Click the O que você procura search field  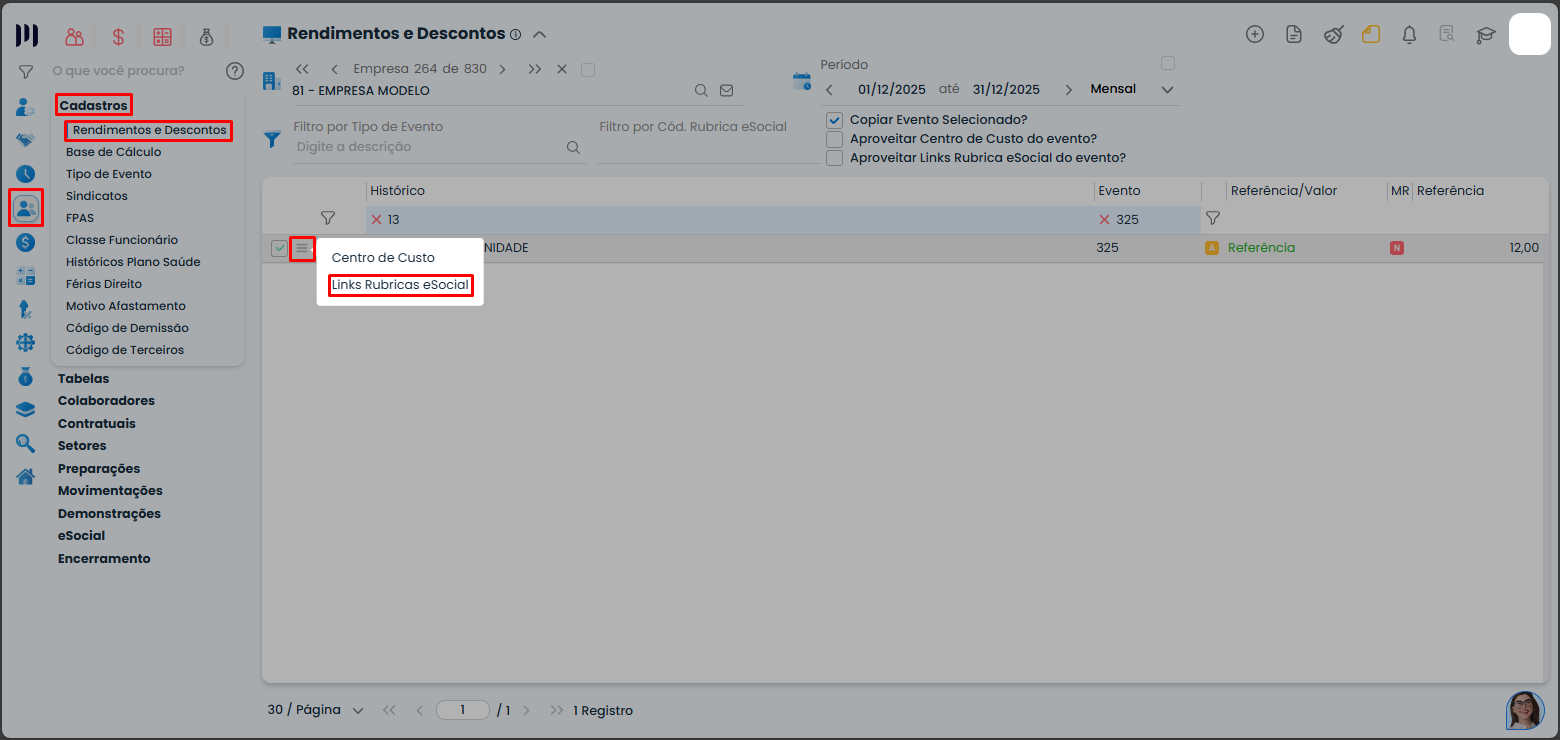click(x=118, y=71)
